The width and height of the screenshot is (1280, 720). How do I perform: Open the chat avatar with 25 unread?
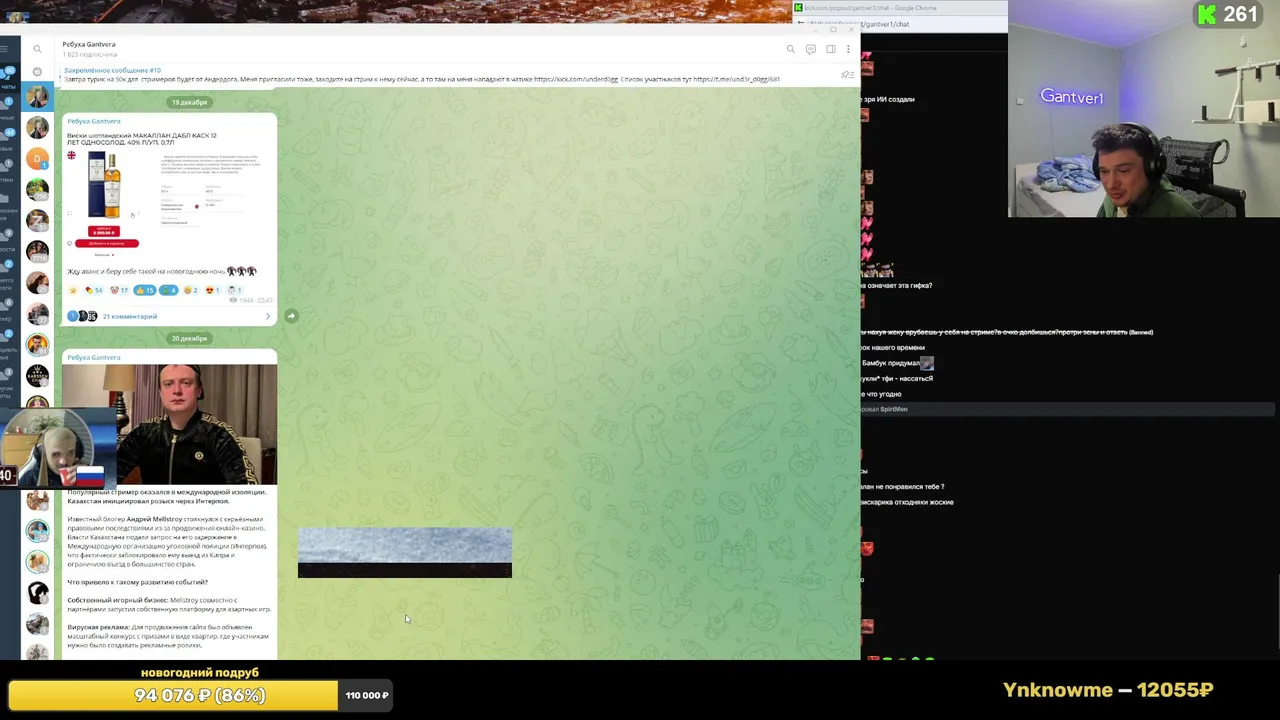point(37,282)
